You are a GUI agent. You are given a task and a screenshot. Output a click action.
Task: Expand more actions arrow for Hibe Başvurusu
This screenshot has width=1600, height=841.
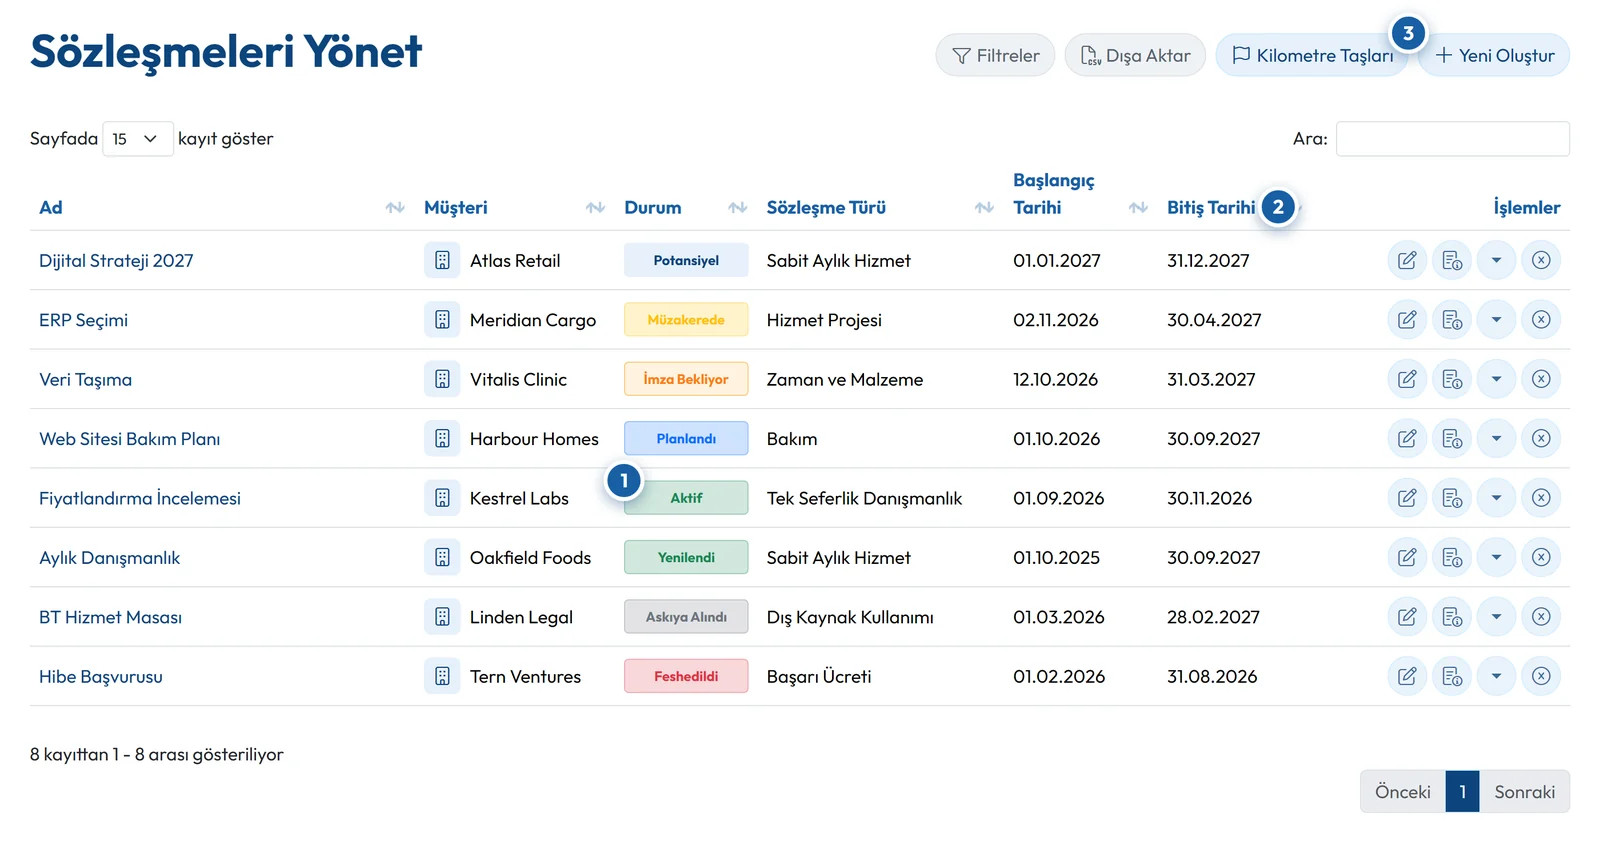(x=1496, y=676)
